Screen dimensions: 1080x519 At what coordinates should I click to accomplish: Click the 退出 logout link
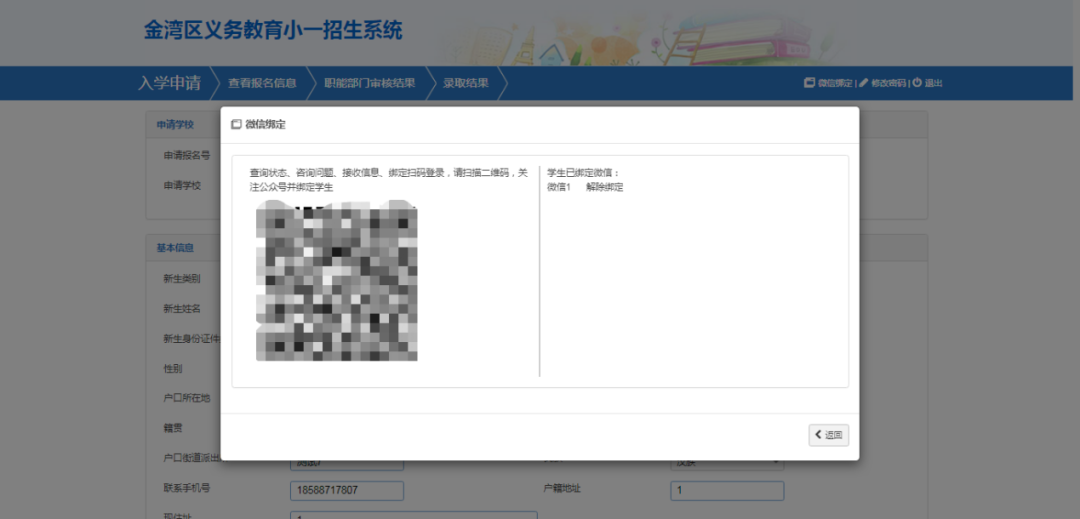(x=933, y=83)
